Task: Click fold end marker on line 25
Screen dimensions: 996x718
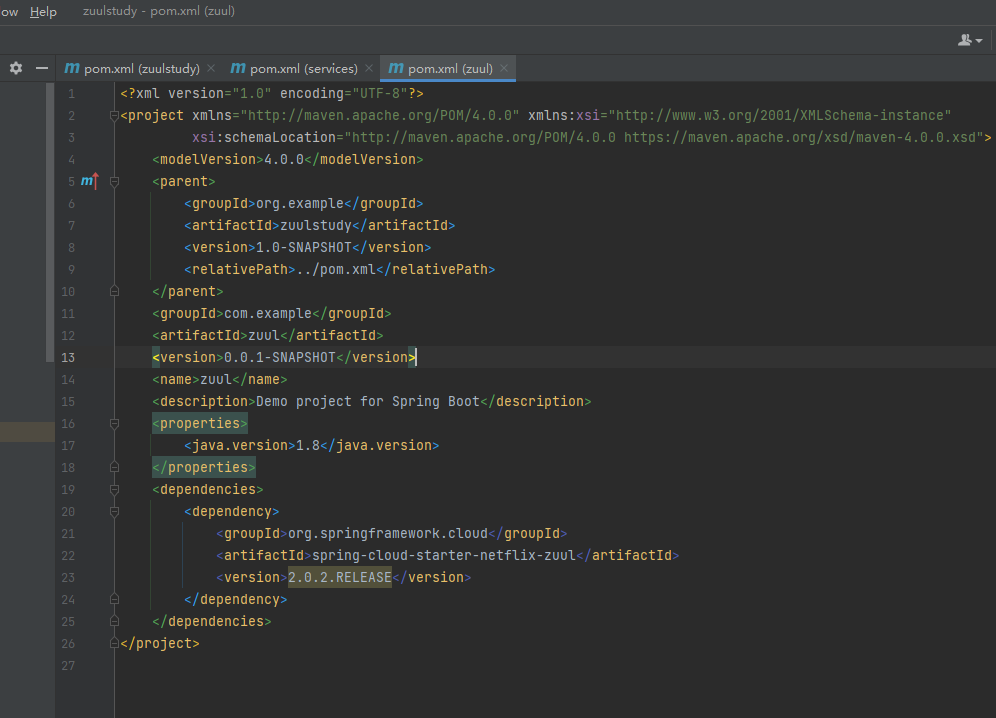Action: tap(114, 621)
